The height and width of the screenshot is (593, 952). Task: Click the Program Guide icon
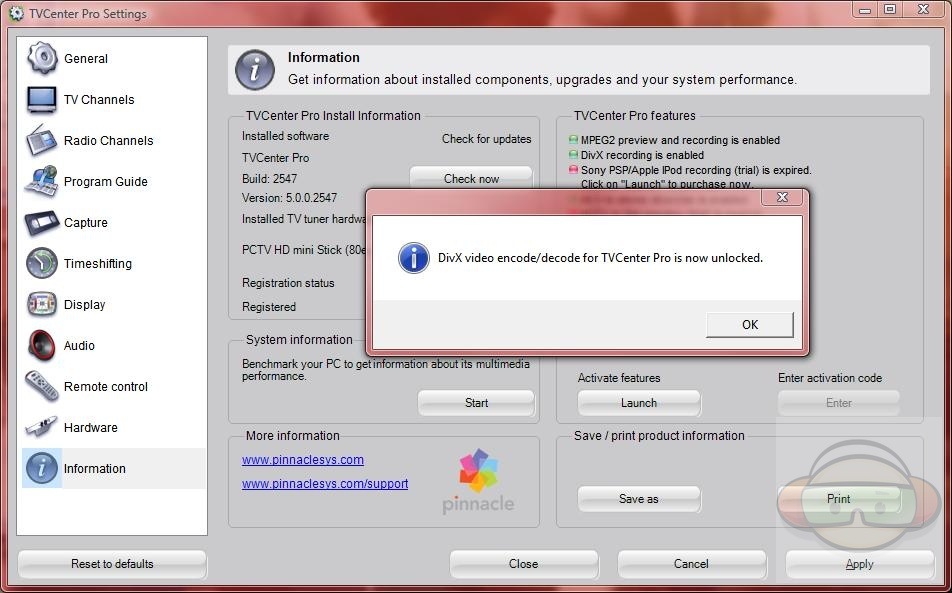coord(42,181)
